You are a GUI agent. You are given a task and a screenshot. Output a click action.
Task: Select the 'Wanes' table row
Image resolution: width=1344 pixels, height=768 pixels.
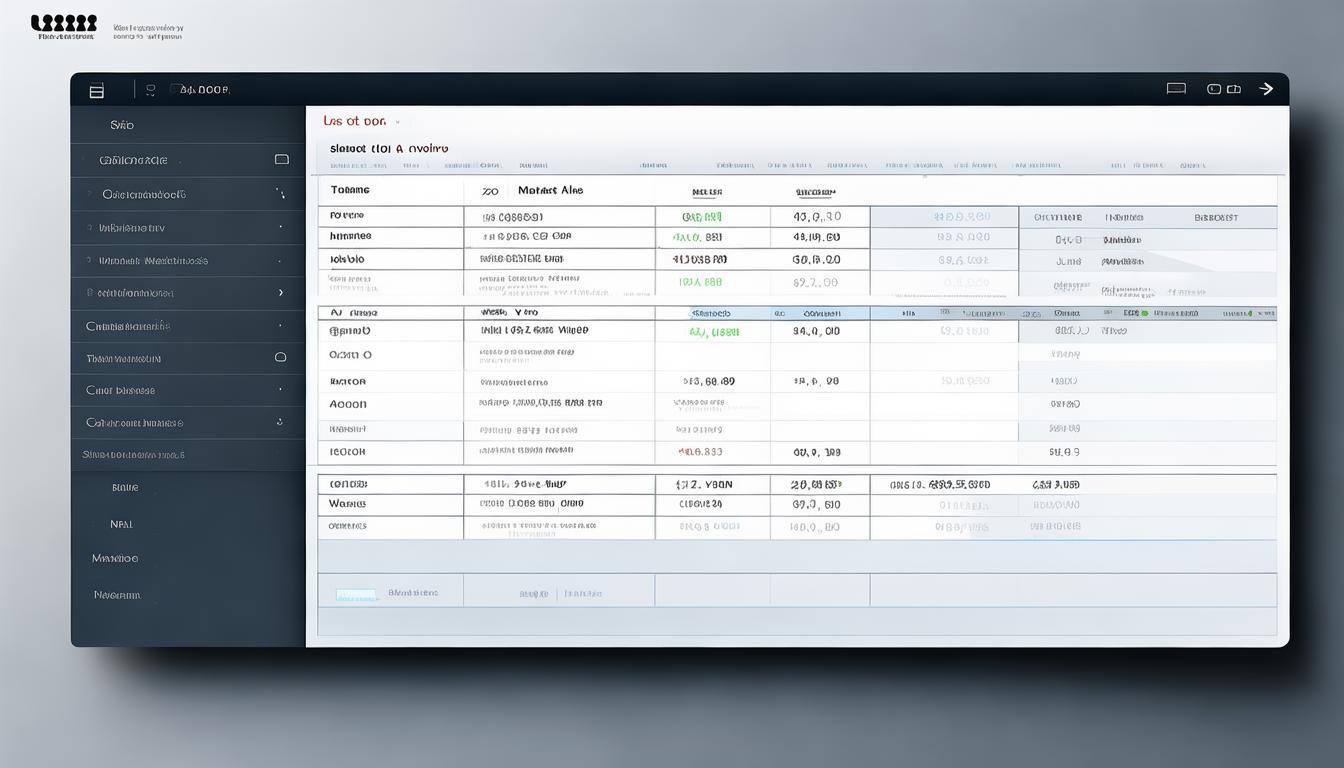point(347,505)
